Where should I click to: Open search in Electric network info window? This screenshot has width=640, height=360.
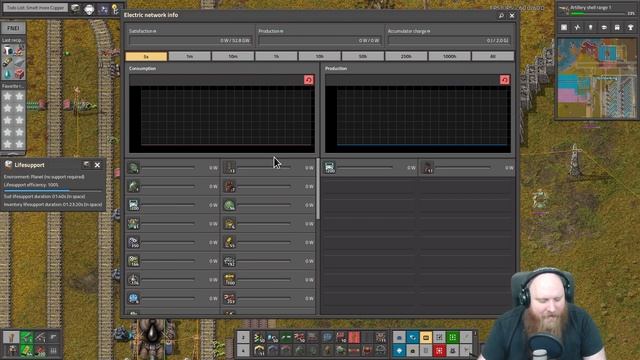coord(501,16)
